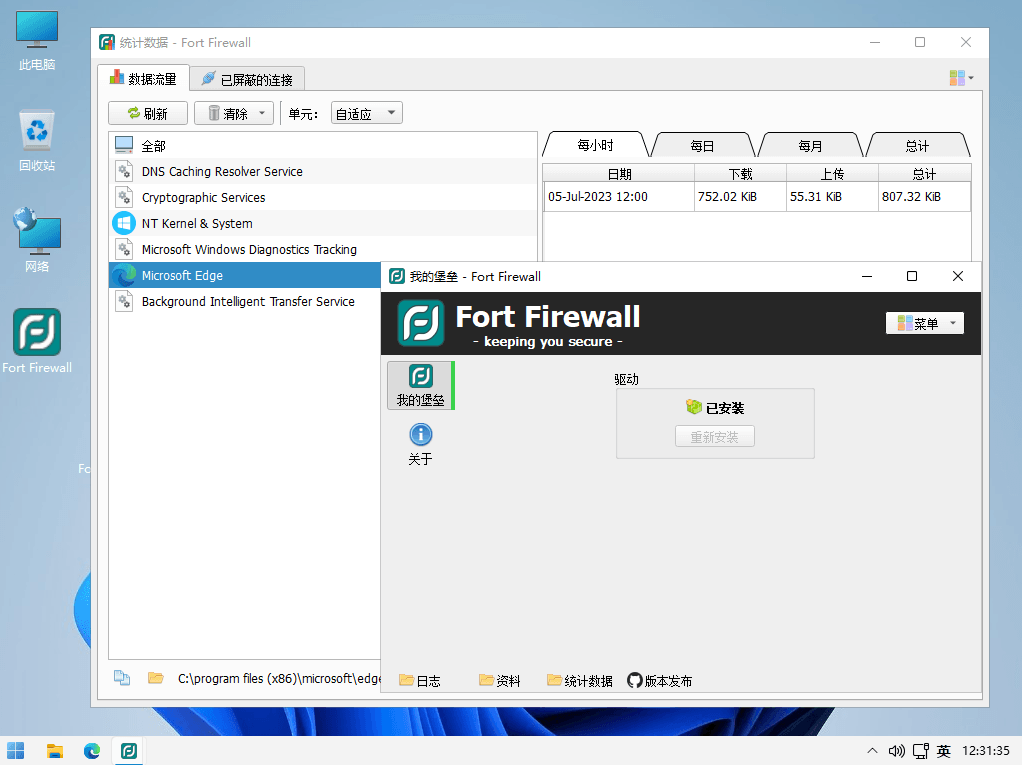Viewport: 1022px width, 765px height.
Task: Select 全部 in the application list
Action: point(323,145)
